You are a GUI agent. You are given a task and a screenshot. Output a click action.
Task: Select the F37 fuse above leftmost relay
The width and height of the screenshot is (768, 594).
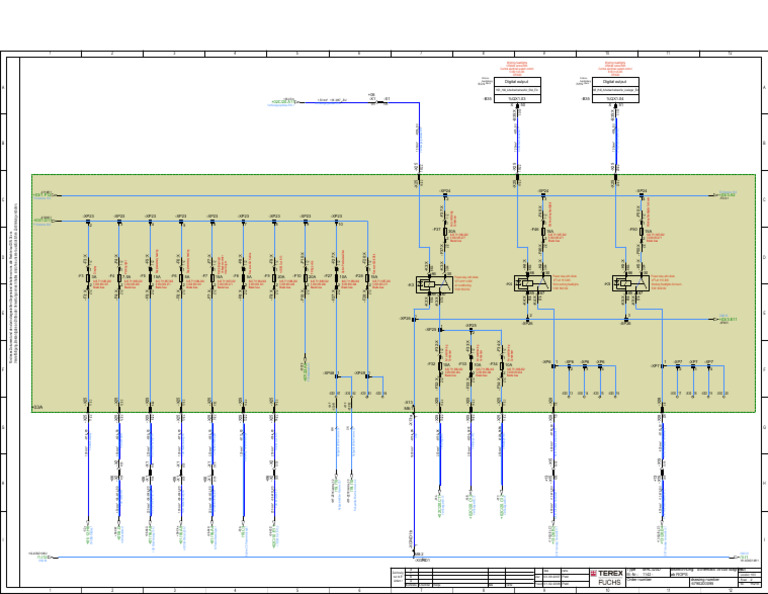[x=445, y=231]
